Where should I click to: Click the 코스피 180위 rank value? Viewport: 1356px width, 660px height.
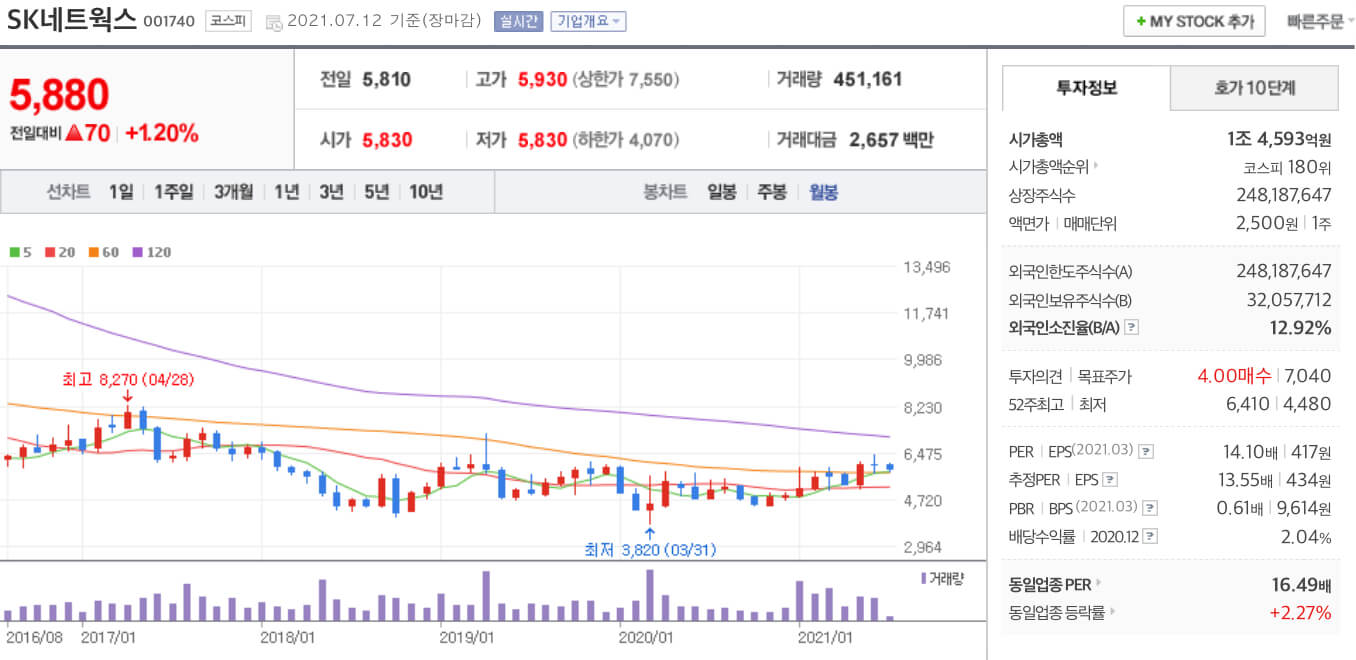(1287, 167)
